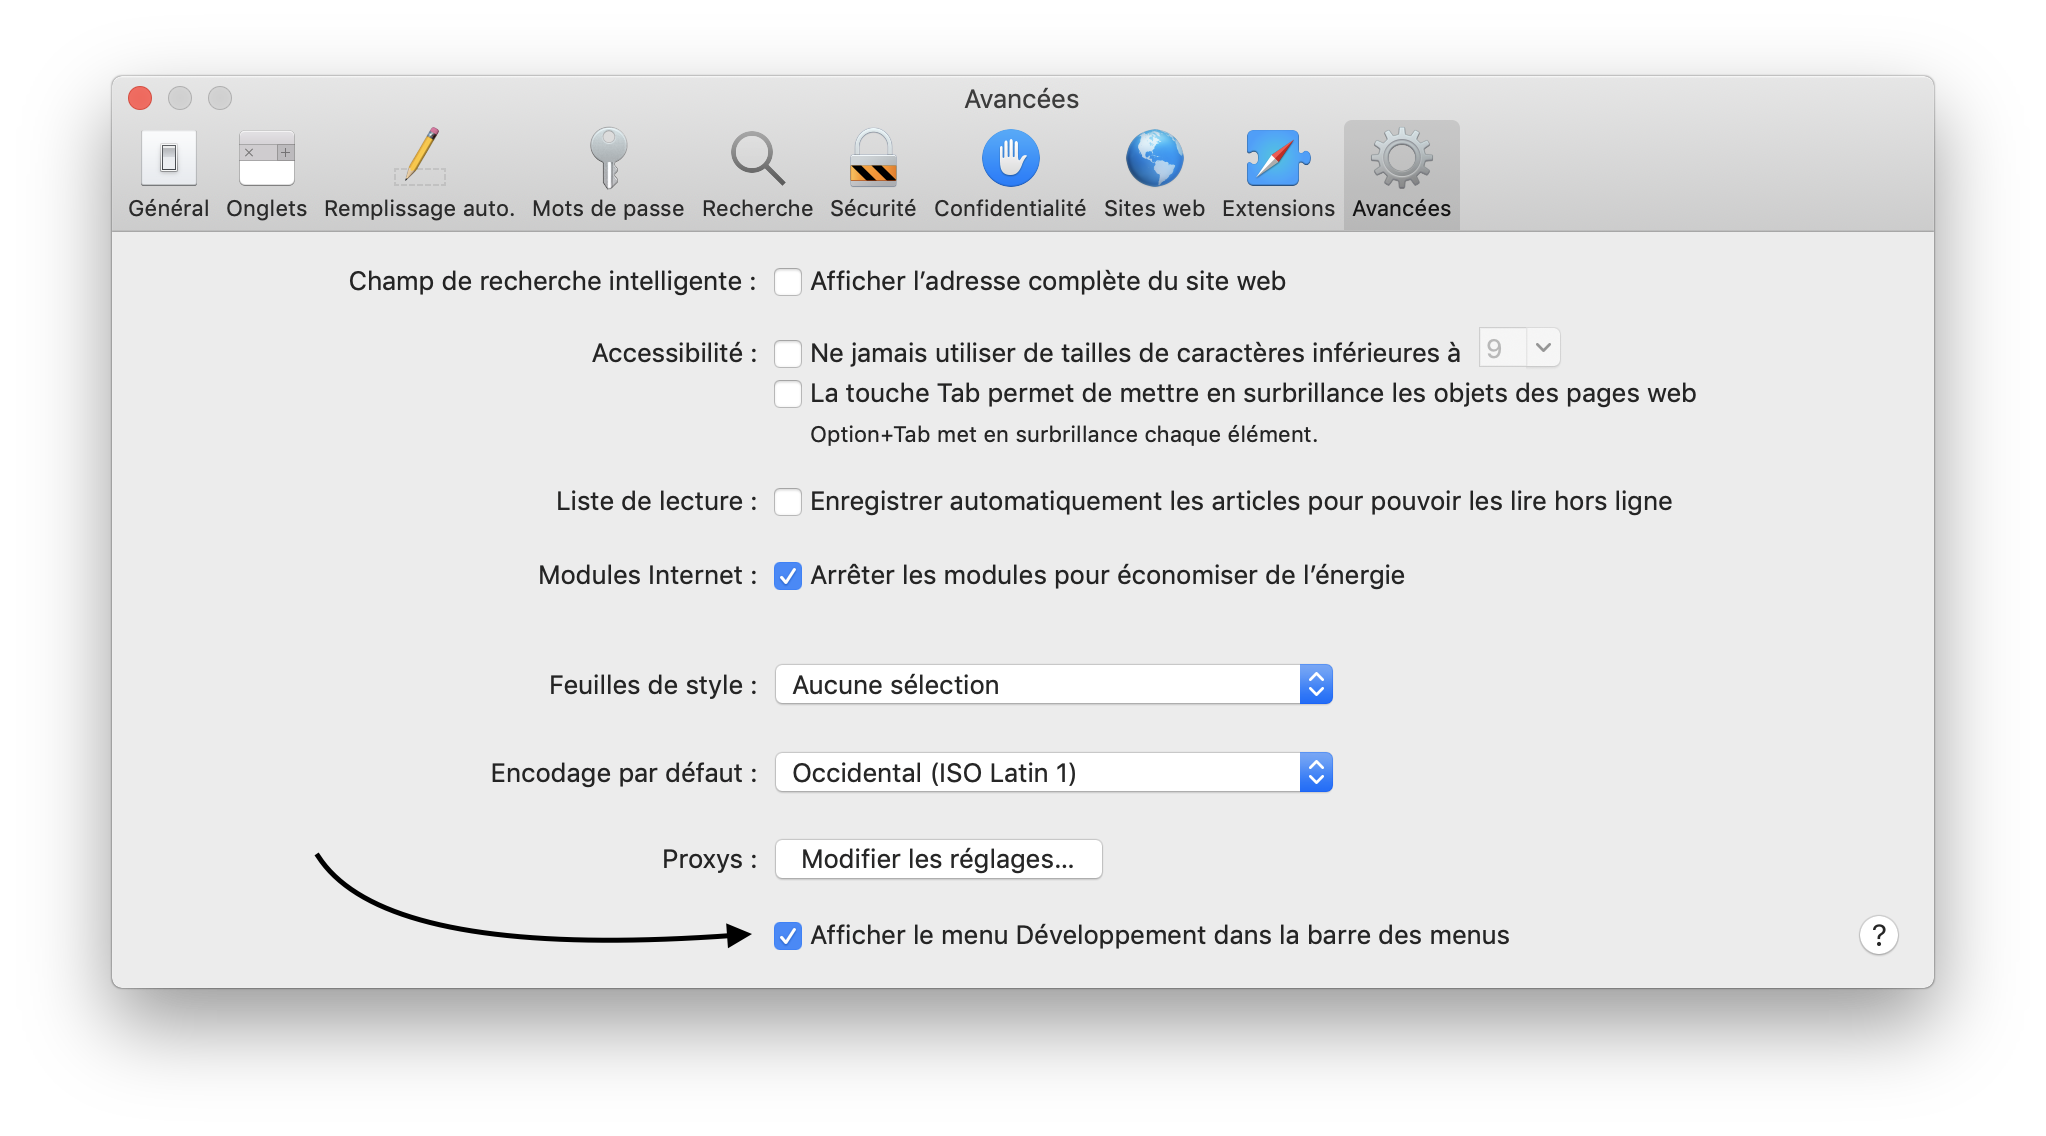Screen dimensions: 2046x1136
Task: Open the Encodage par défaut dropdown
Action: click(1053, 773)
